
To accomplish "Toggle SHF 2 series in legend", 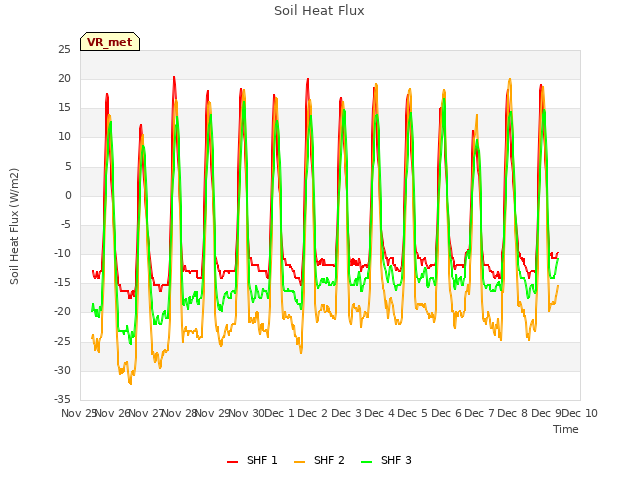I will [x=319, y=460].
